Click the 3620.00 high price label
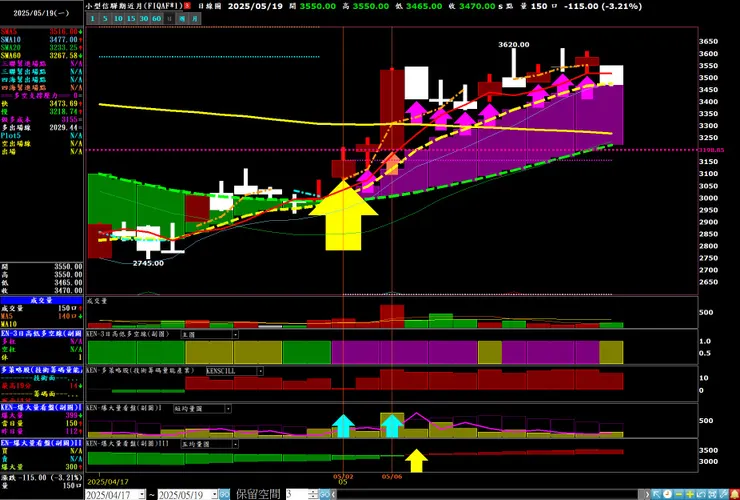Viewport: 740px width, 500px height. click(x=513, y=44)
